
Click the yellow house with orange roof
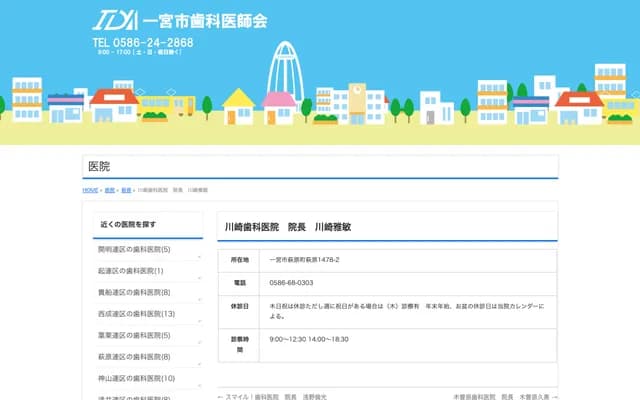coord(238,105)
